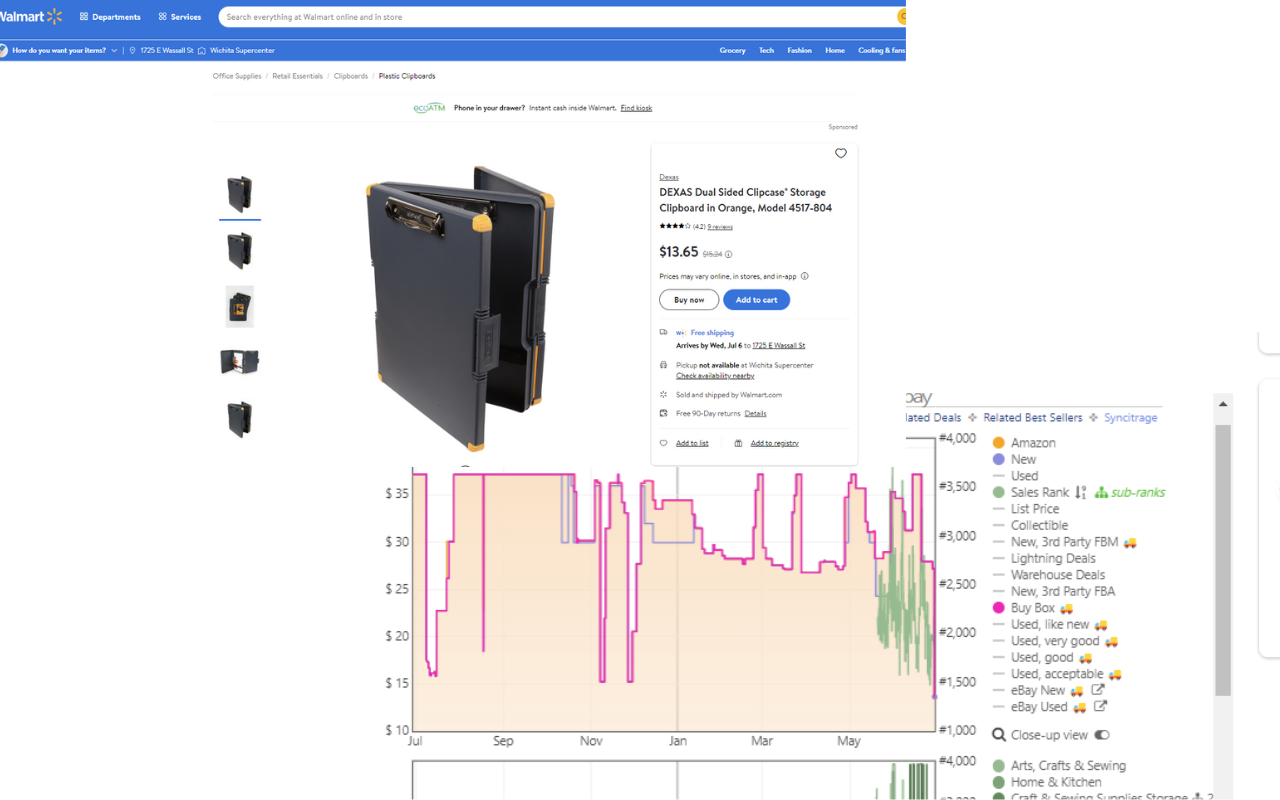
Task: Switch on Close-up view toggle
Action: point(1102,735)
